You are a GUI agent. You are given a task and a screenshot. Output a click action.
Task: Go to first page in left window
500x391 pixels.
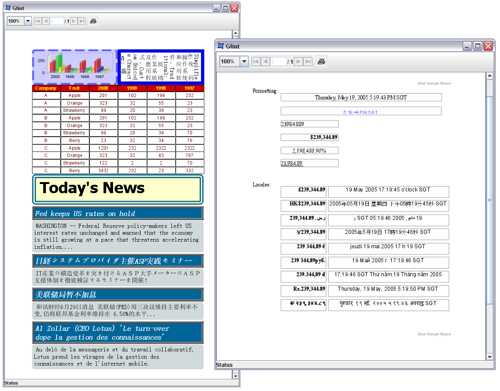pos(38,21)
